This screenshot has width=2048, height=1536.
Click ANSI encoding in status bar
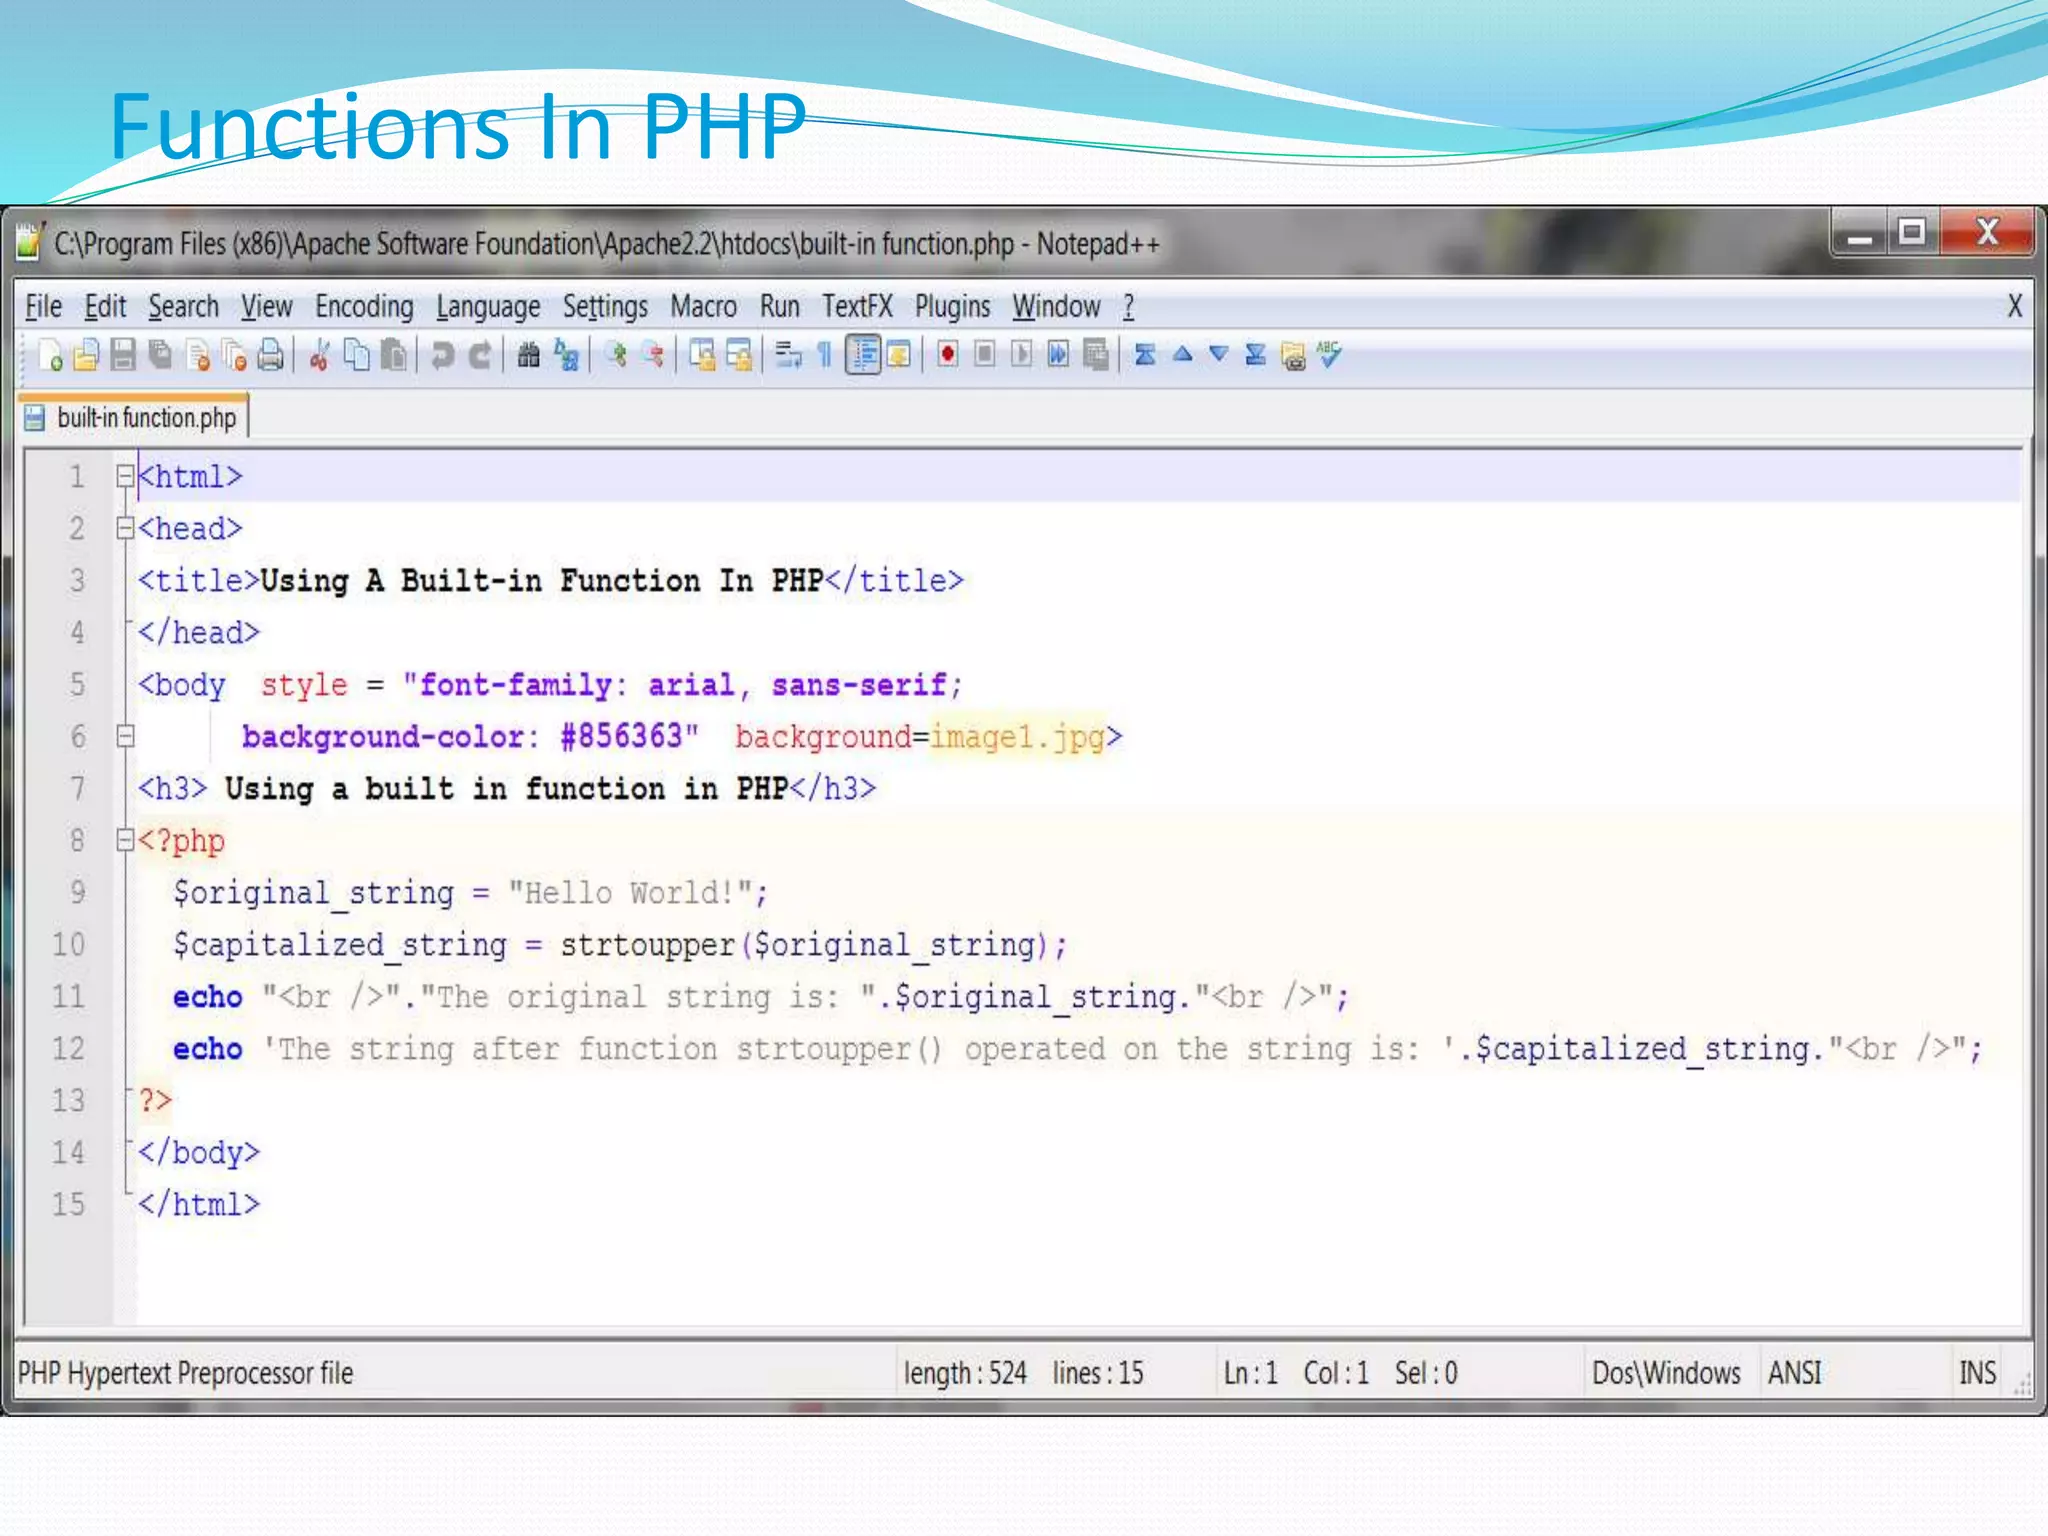coord(1794,1373)
